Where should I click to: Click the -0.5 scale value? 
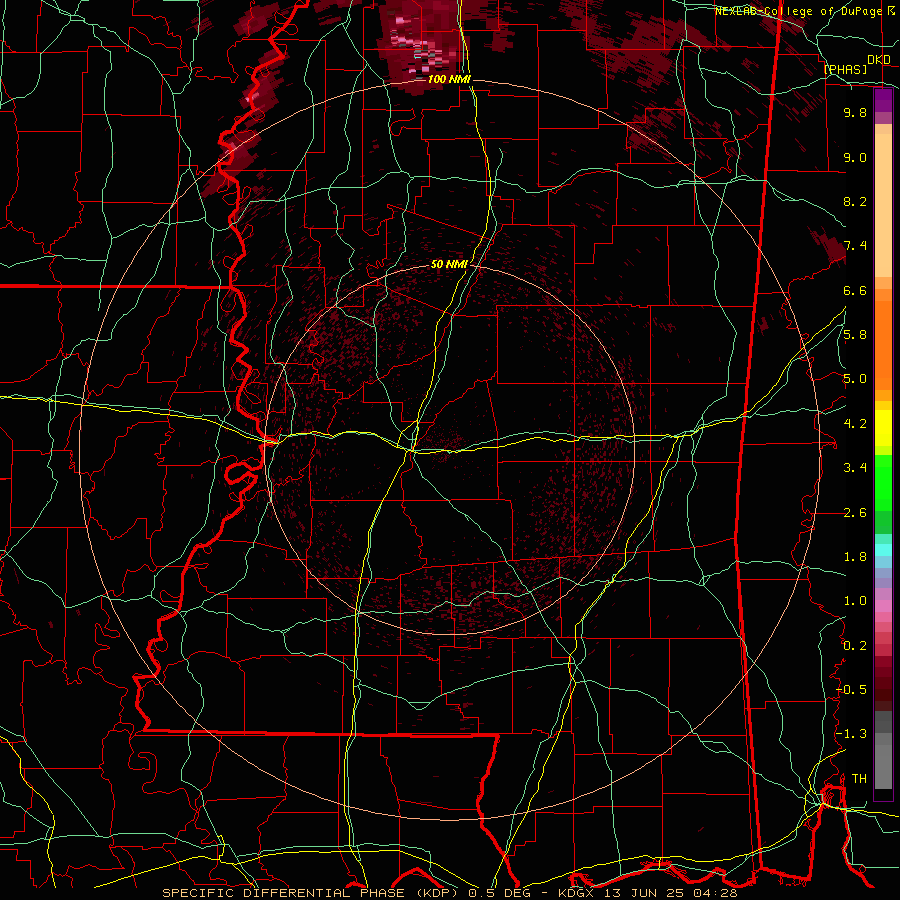pos(851,690)
